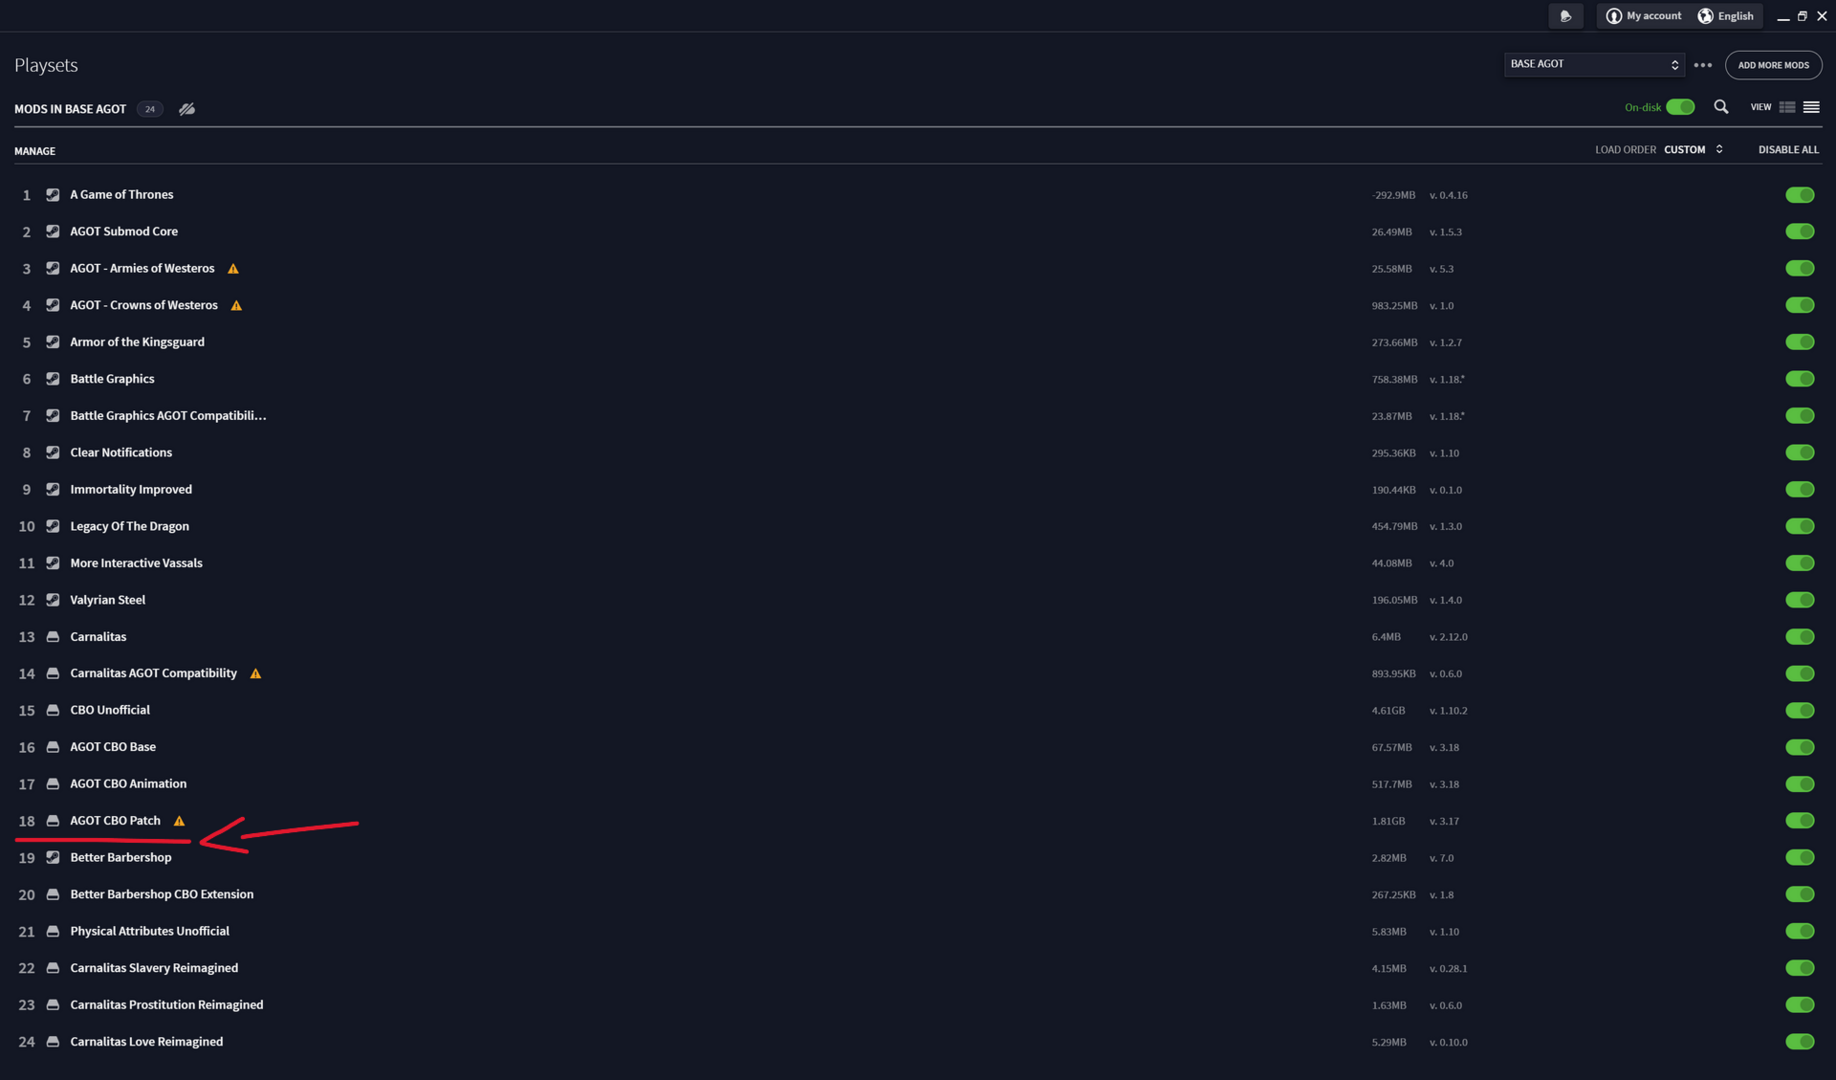The height and width of the screenshot is (1080, 1836).
Task: Click Steam source icon for Better Barbershop
Action: coord(53,858)
